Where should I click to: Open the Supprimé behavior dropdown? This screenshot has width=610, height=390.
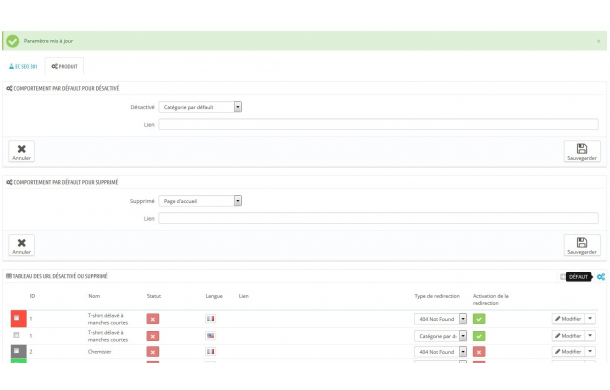pyautogui.click(x=200, y=201)
